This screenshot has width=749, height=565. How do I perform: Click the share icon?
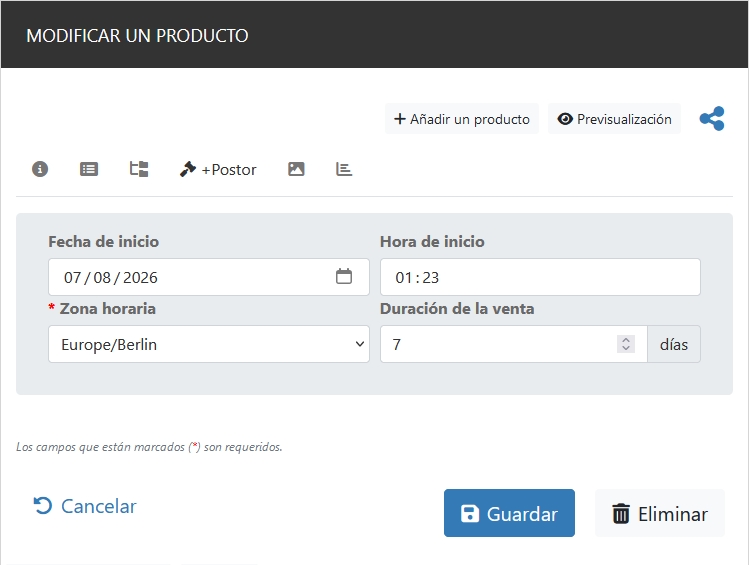point(712,119)
